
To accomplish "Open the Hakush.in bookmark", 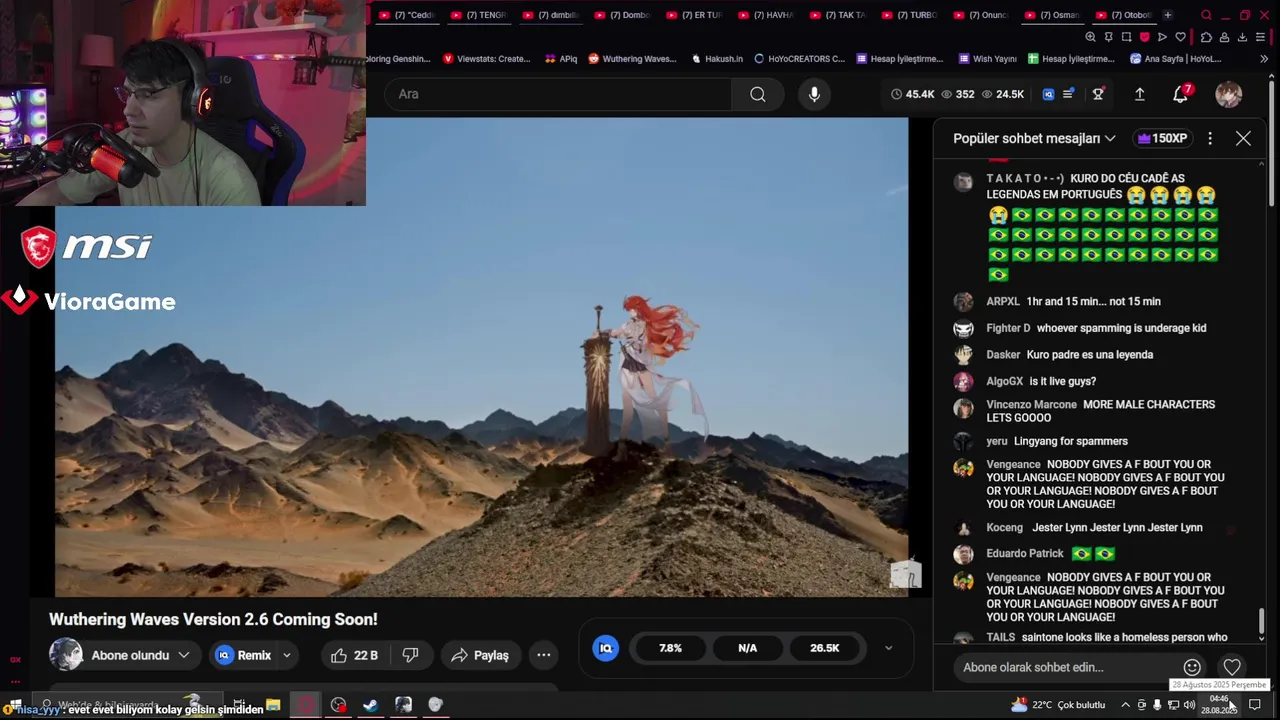I will tap(717, 59).
